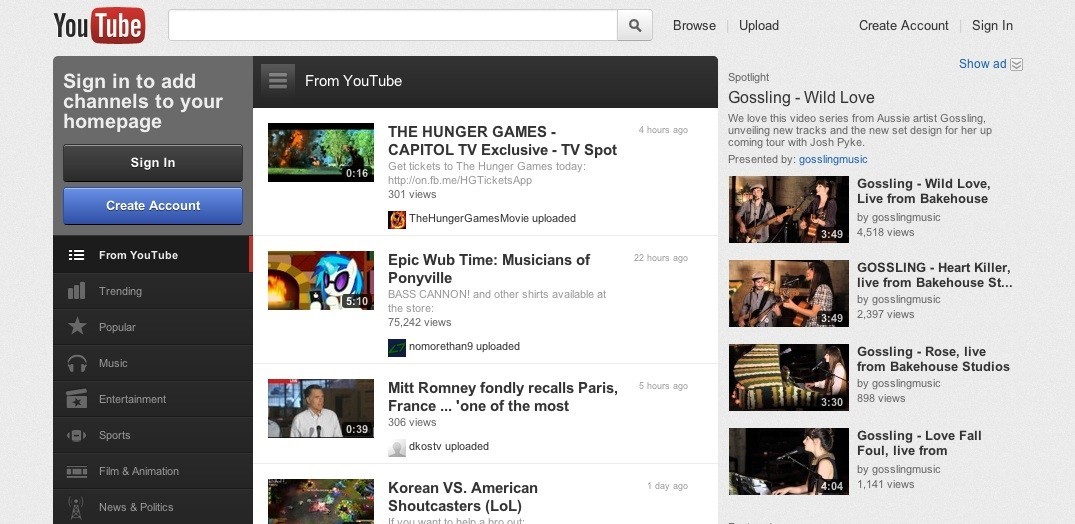Click the 4,518 views text
This screenshot has width=1075, height=524.
point(886,232)
